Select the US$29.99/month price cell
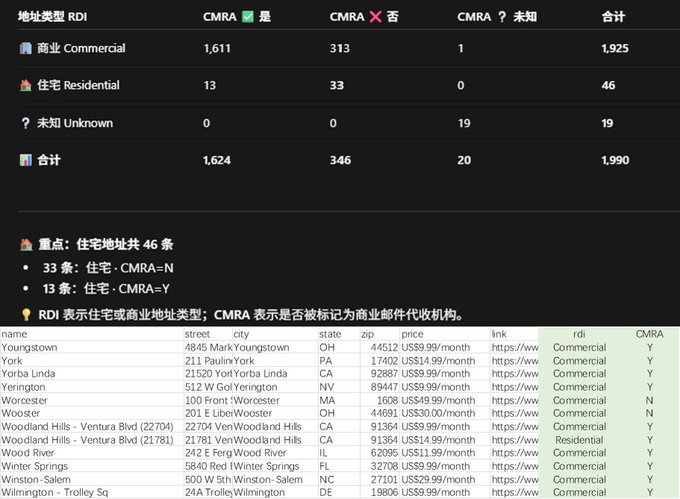 point(445,479)
